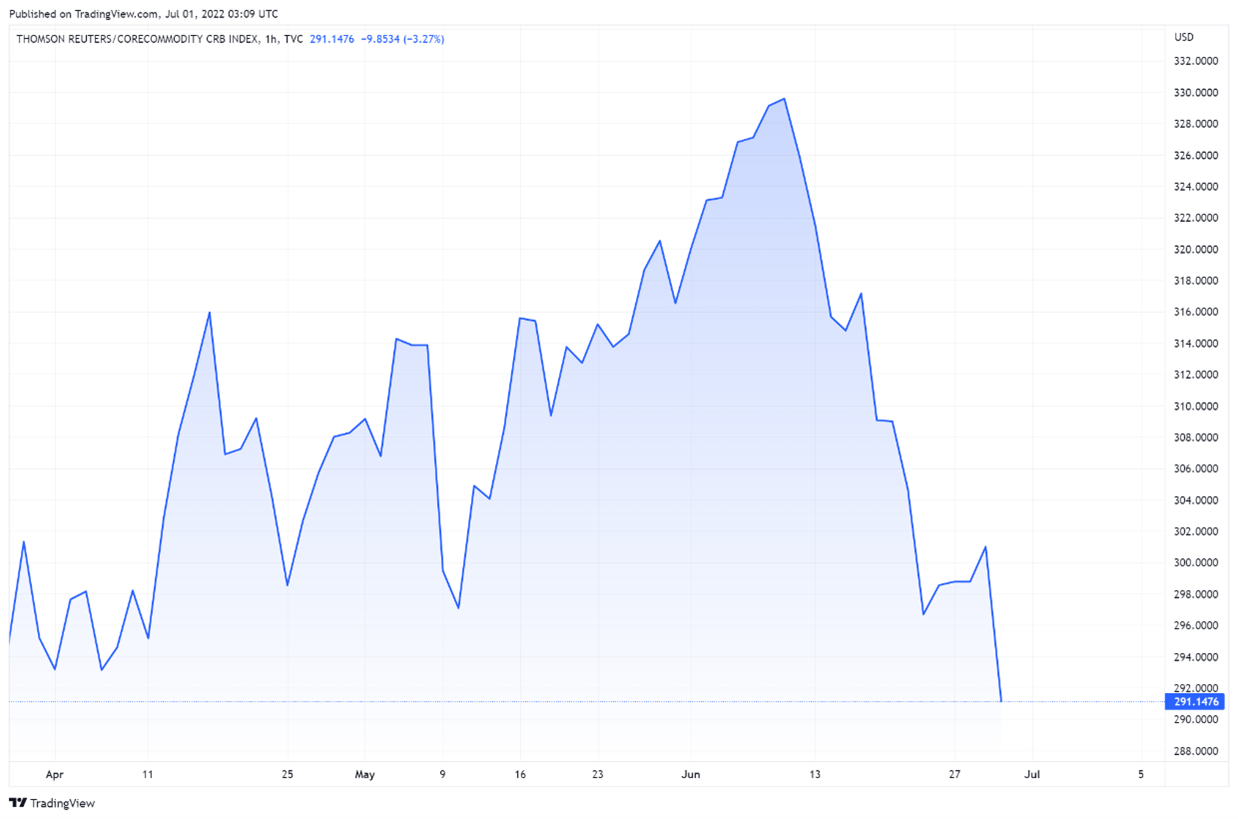Viewport: 1238px width, 819px height.
Task: Select the Jul date on time axis
Action: pyautogui.click(x=1033, y=775)
